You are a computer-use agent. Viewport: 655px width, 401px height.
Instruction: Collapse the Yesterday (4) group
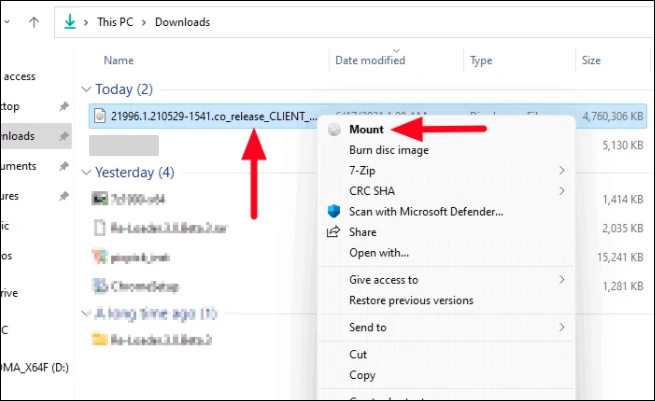tap(88, 171)
